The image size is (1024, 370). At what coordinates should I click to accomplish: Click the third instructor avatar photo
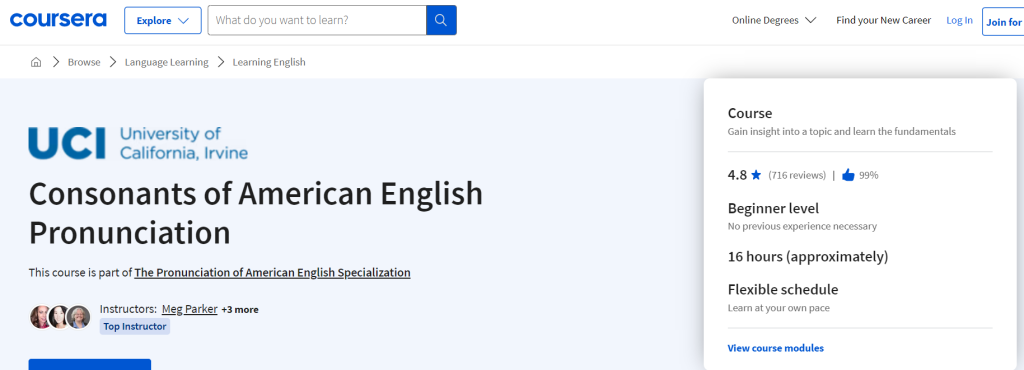tap(78, 317)
